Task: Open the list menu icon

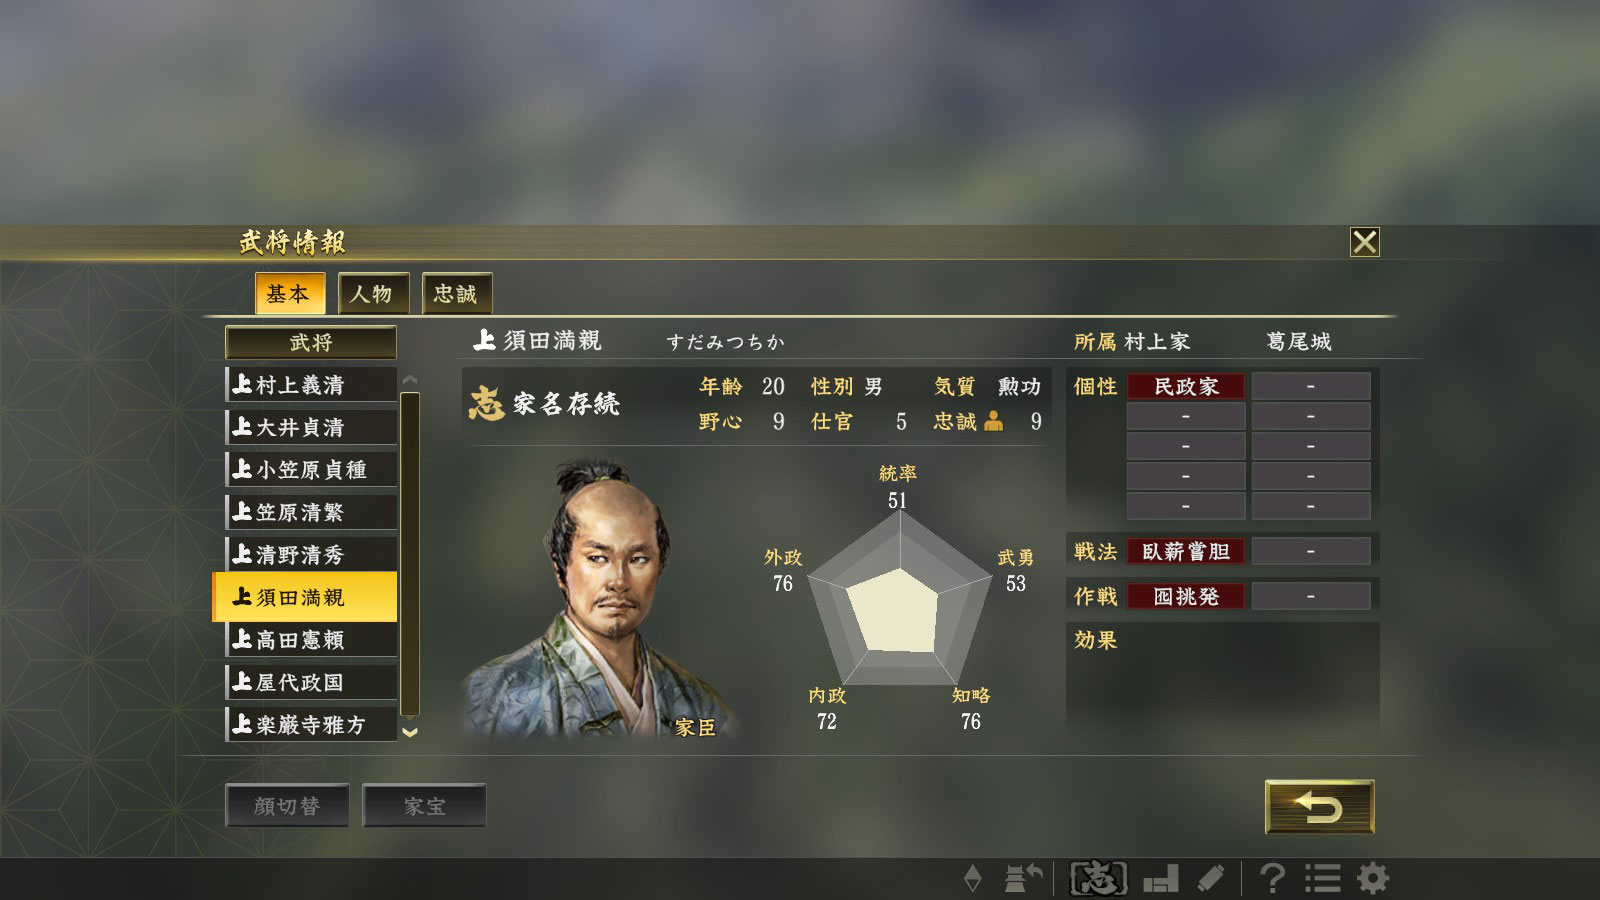Action: tap(1322, 879)
